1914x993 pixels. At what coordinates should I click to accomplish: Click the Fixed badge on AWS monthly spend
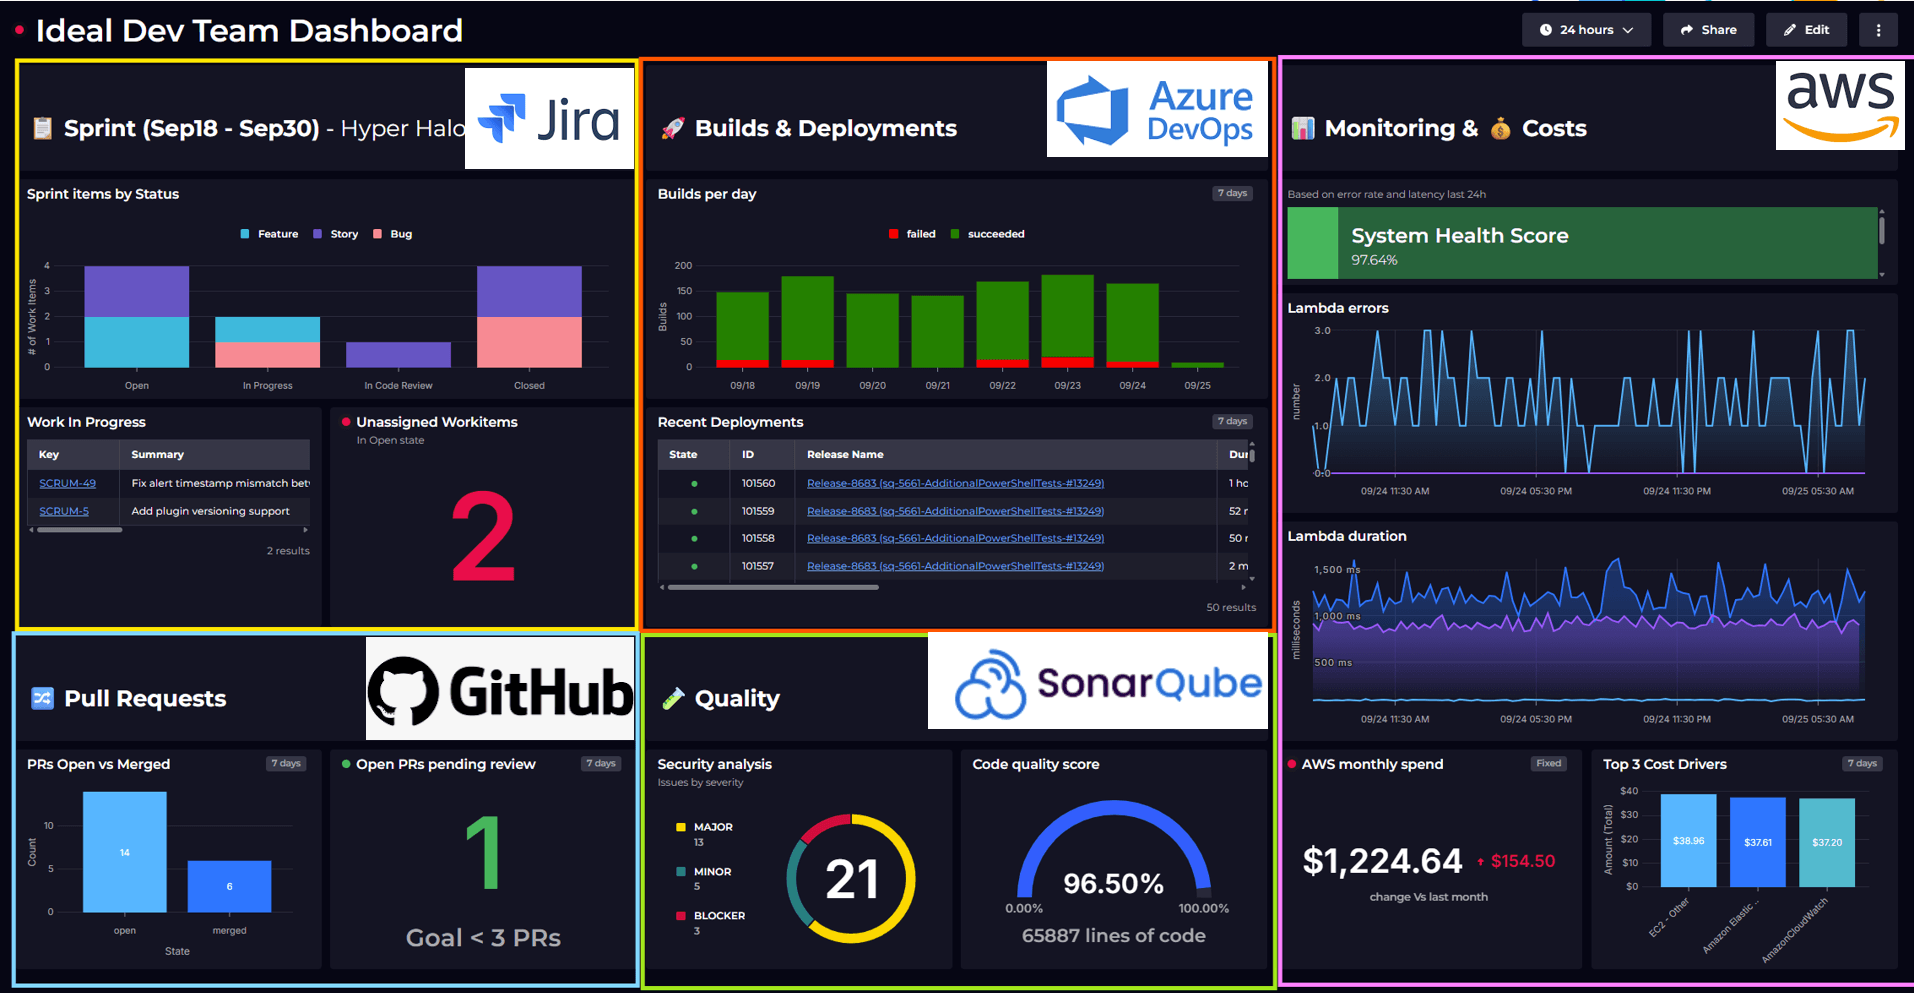tap(1548, 764)
